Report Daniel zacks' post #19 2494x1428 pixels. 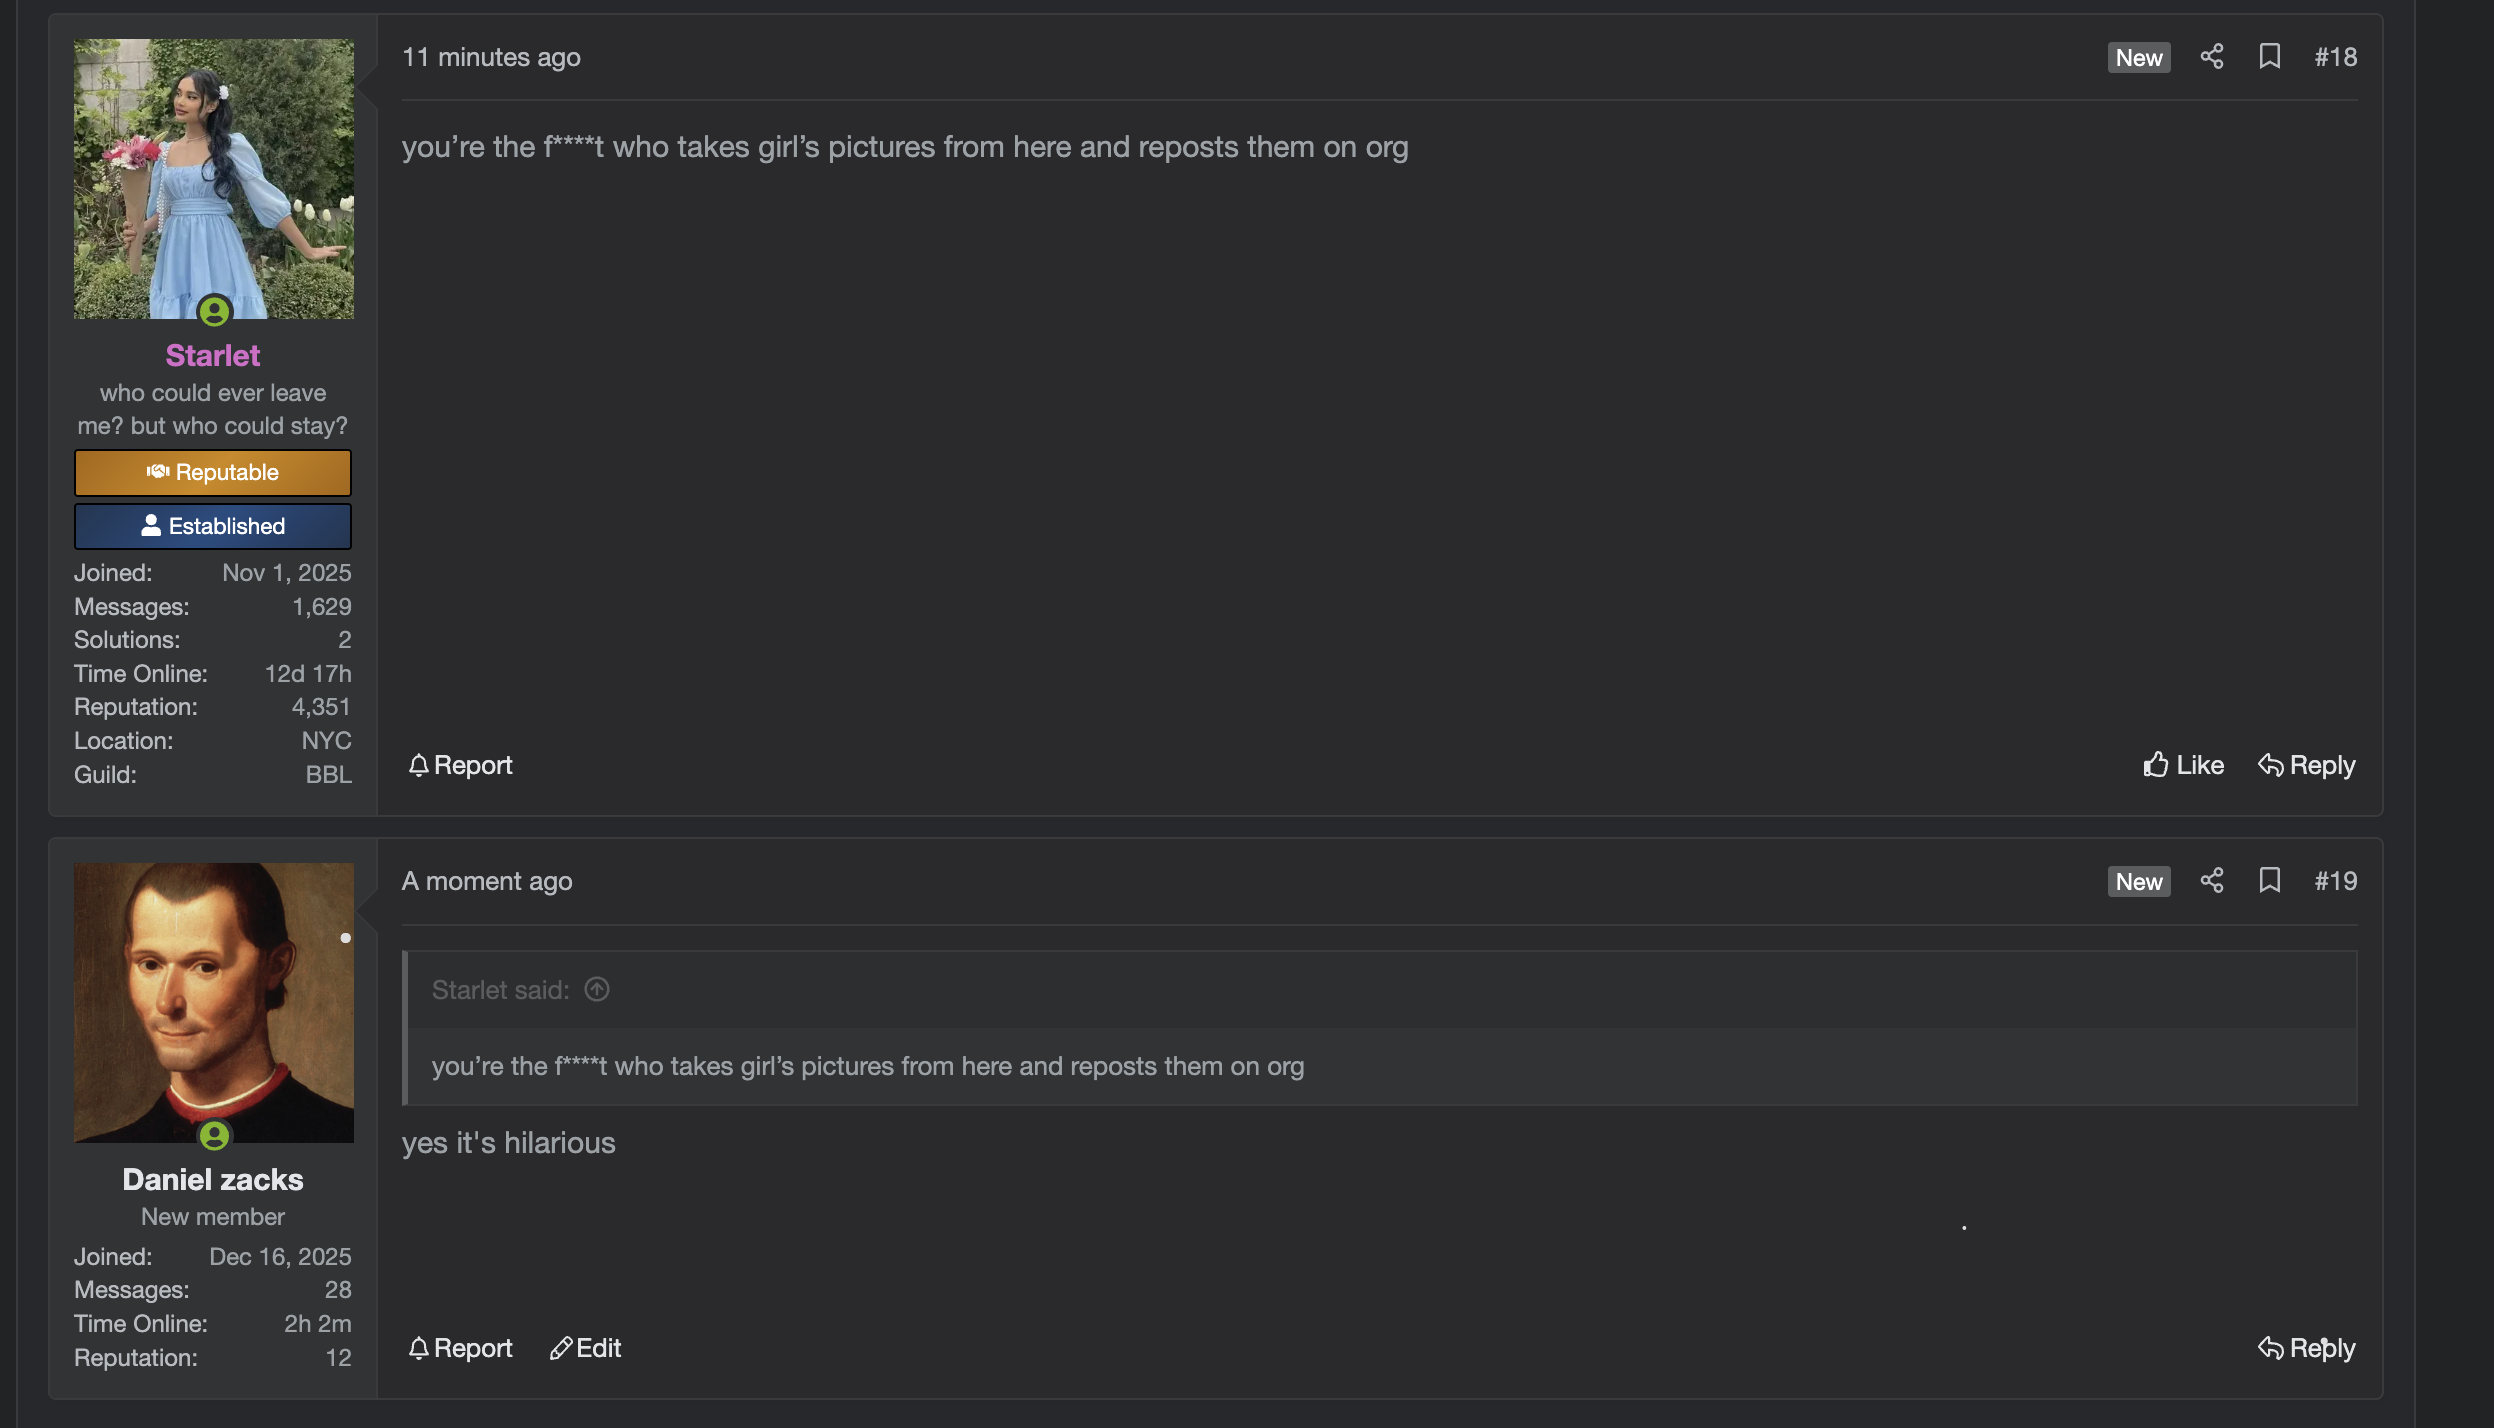pyautogui.click(x=460, y=1348)
